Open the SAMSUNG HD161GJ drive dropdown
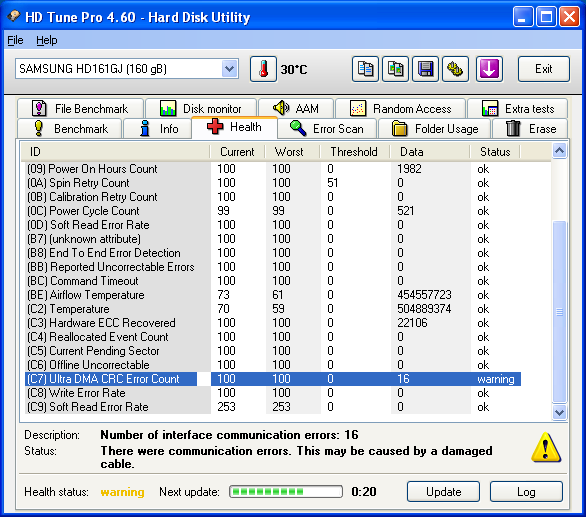The width and height of the screenshot is (586, 517). point(127,69)
